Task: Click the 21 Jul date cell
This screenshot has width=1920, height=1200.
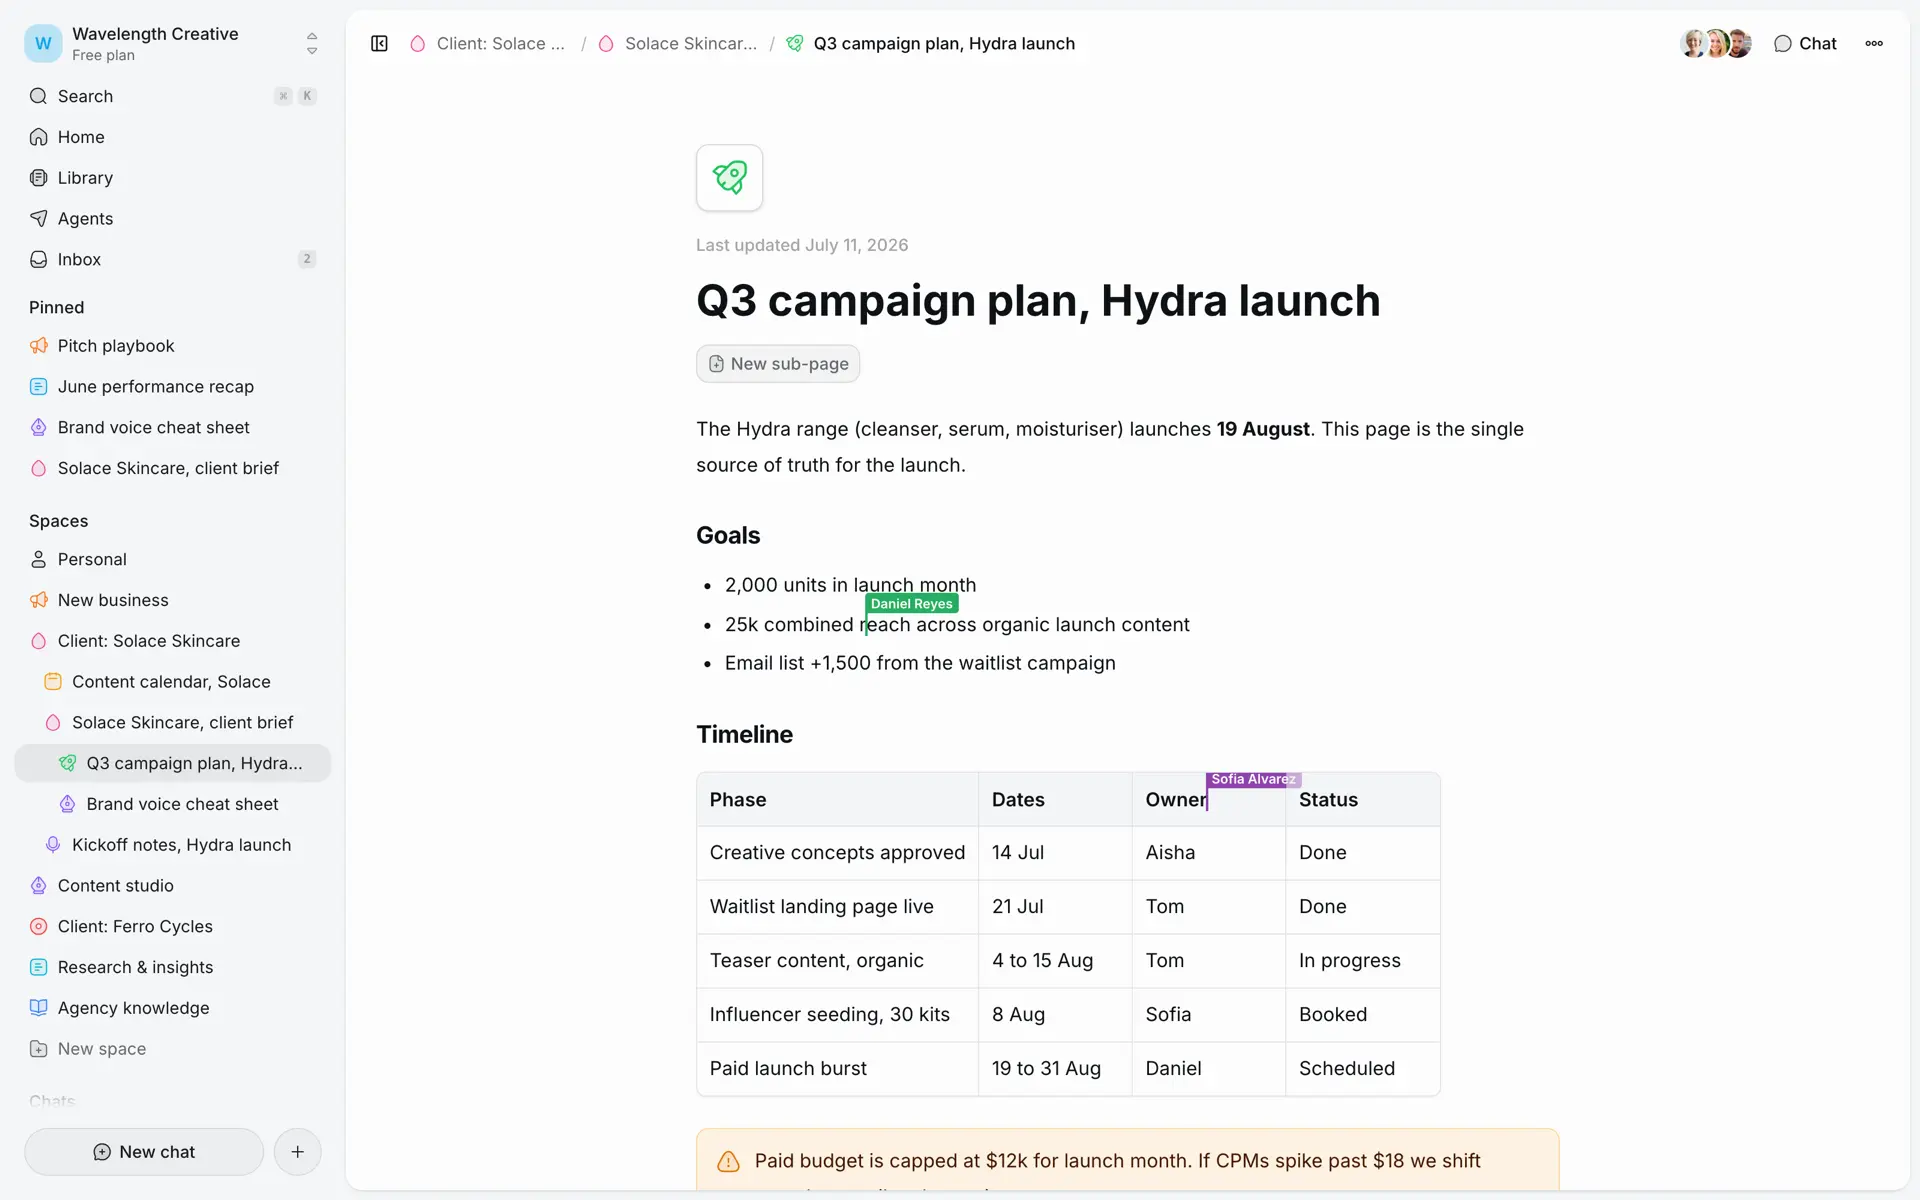Action: [x=1055, y=907]
